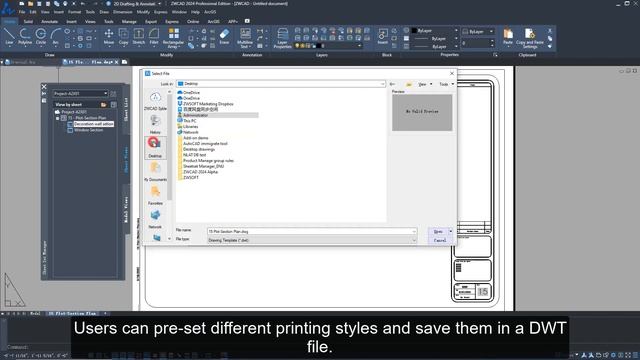Image resolution: width=640 pixels, height=360 pixels.
Task: Click the undo arrow in quick access toolbar
Action: [83, 4]
